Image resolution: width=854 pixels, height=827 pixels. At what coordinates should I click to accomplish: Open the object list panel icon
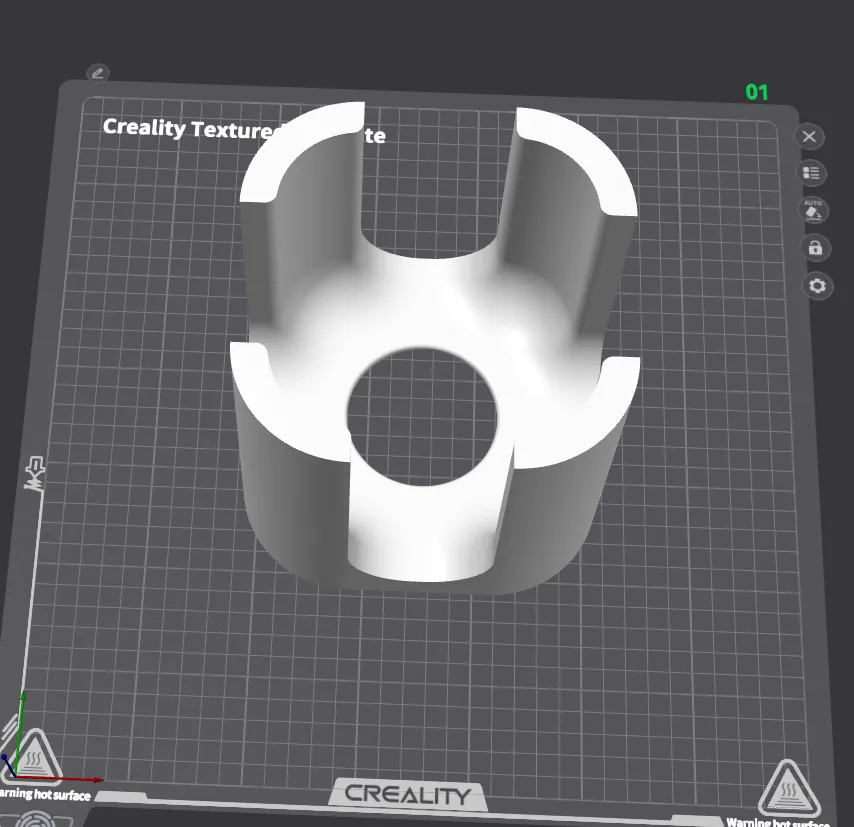tap(811, 173)
